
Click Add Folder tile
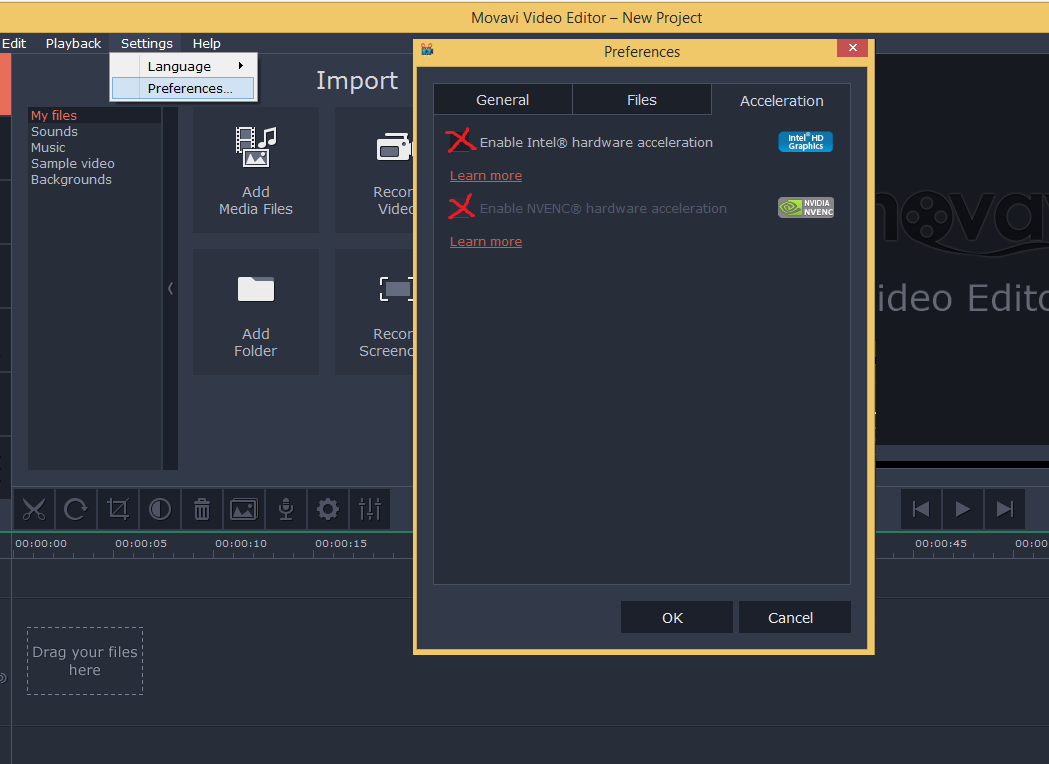pyautogui.click(x=256, y=312)
